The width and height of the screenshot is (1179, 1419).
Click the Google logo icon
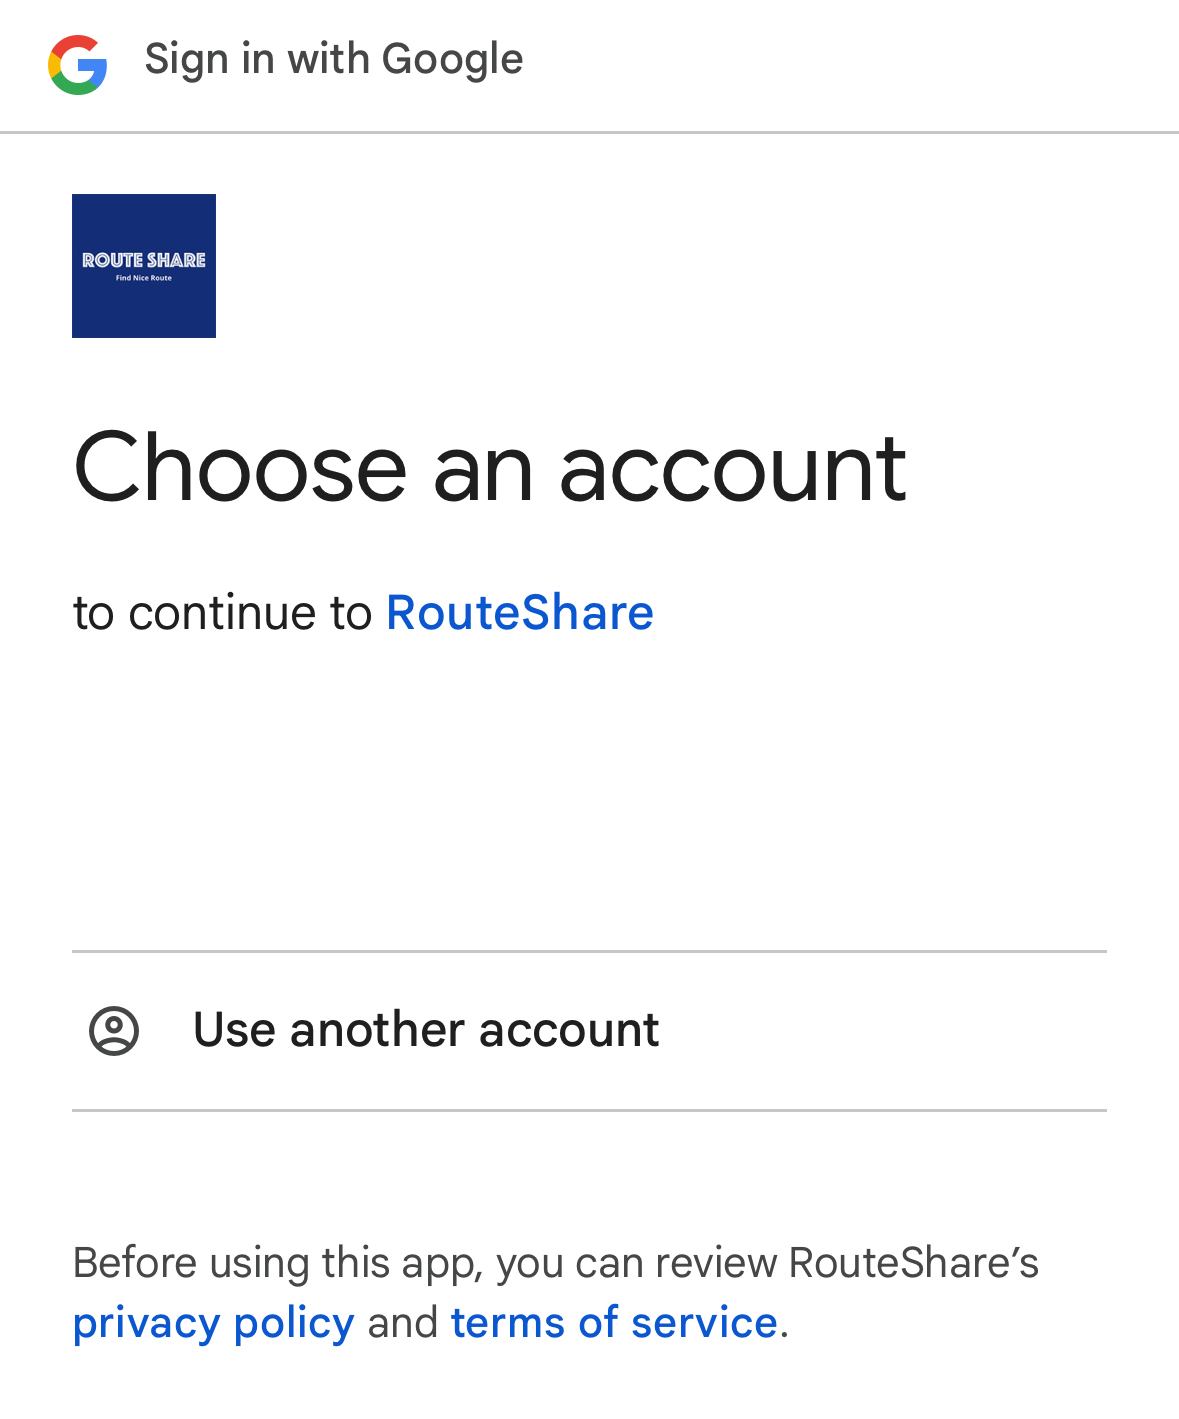click(x=78, y=65)
